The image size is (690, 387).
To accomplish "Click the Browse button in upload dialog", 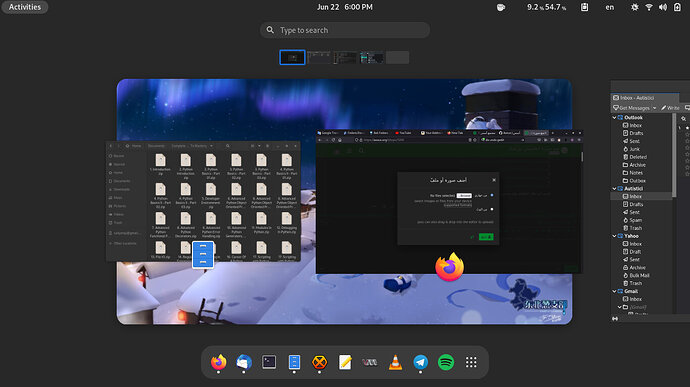I will pos(464,195).
